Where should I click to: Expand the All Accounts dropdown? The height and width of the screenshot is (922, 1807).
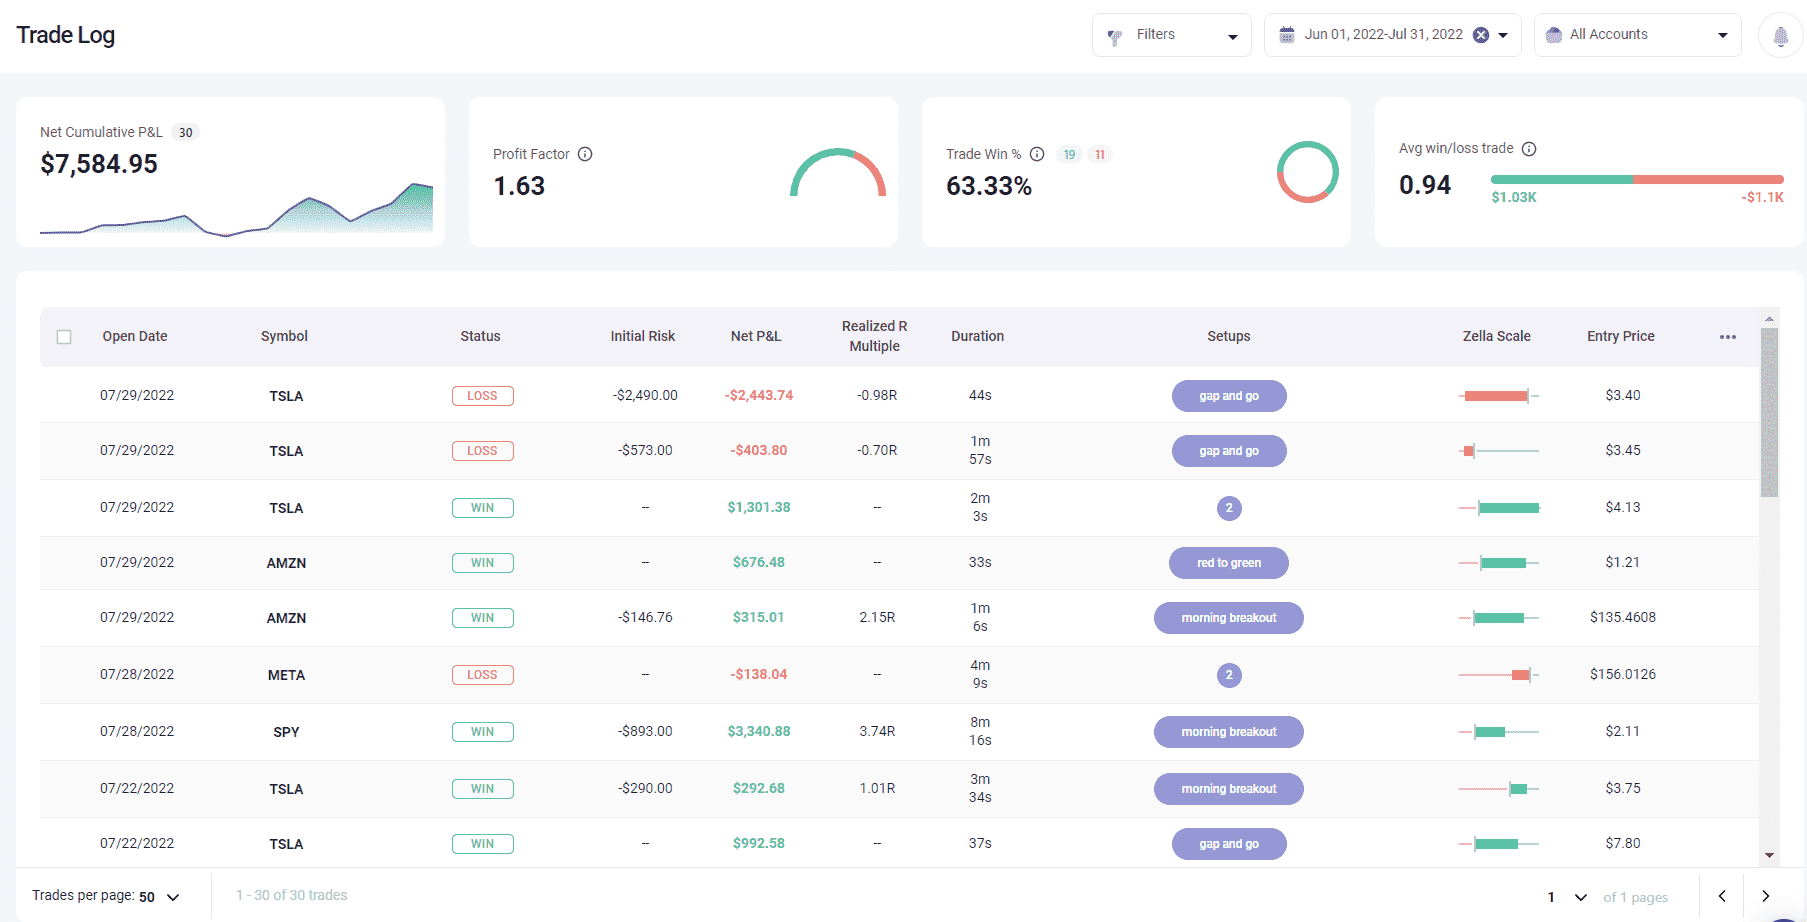1637,35
